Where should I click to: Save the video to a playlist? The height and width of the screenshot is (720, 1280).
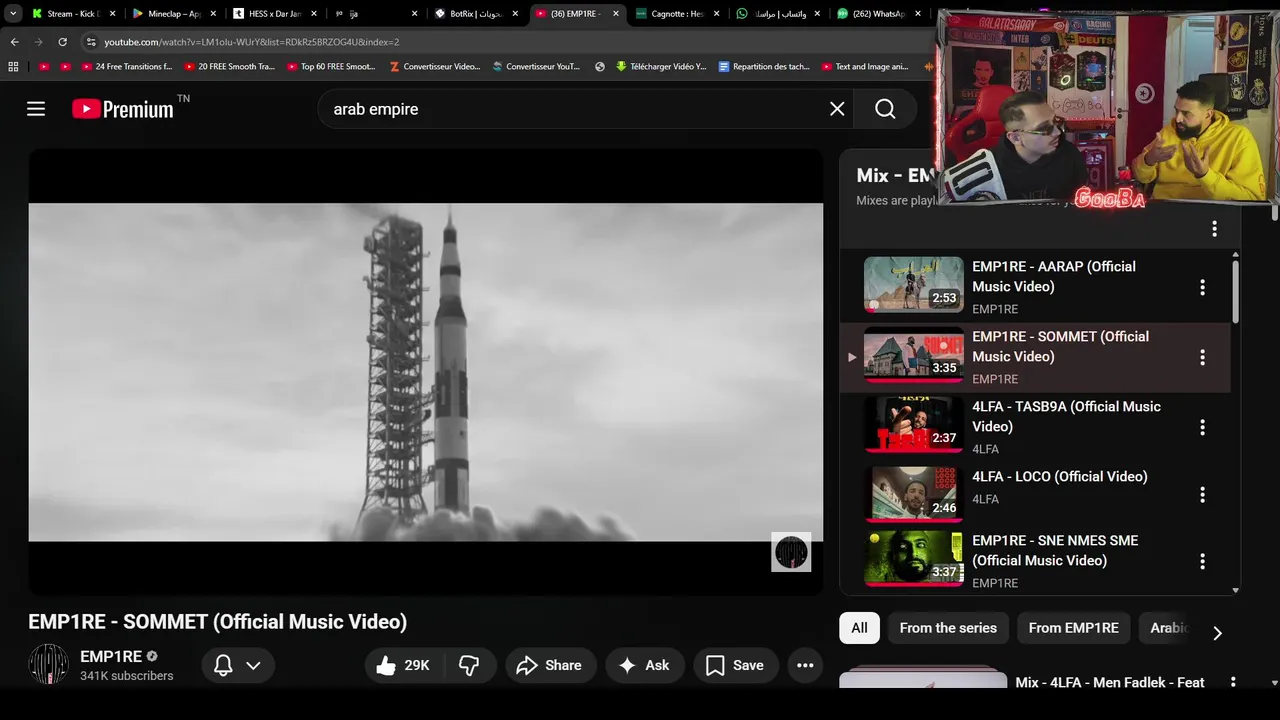[x=735, y=665]
